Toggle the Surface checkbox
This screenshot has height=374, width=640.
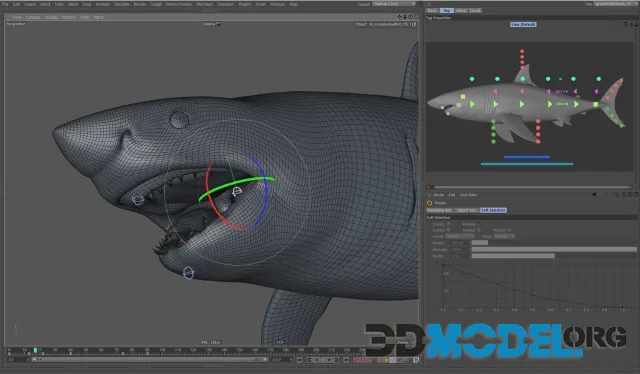pyautogui.click(x=449, y=230)
